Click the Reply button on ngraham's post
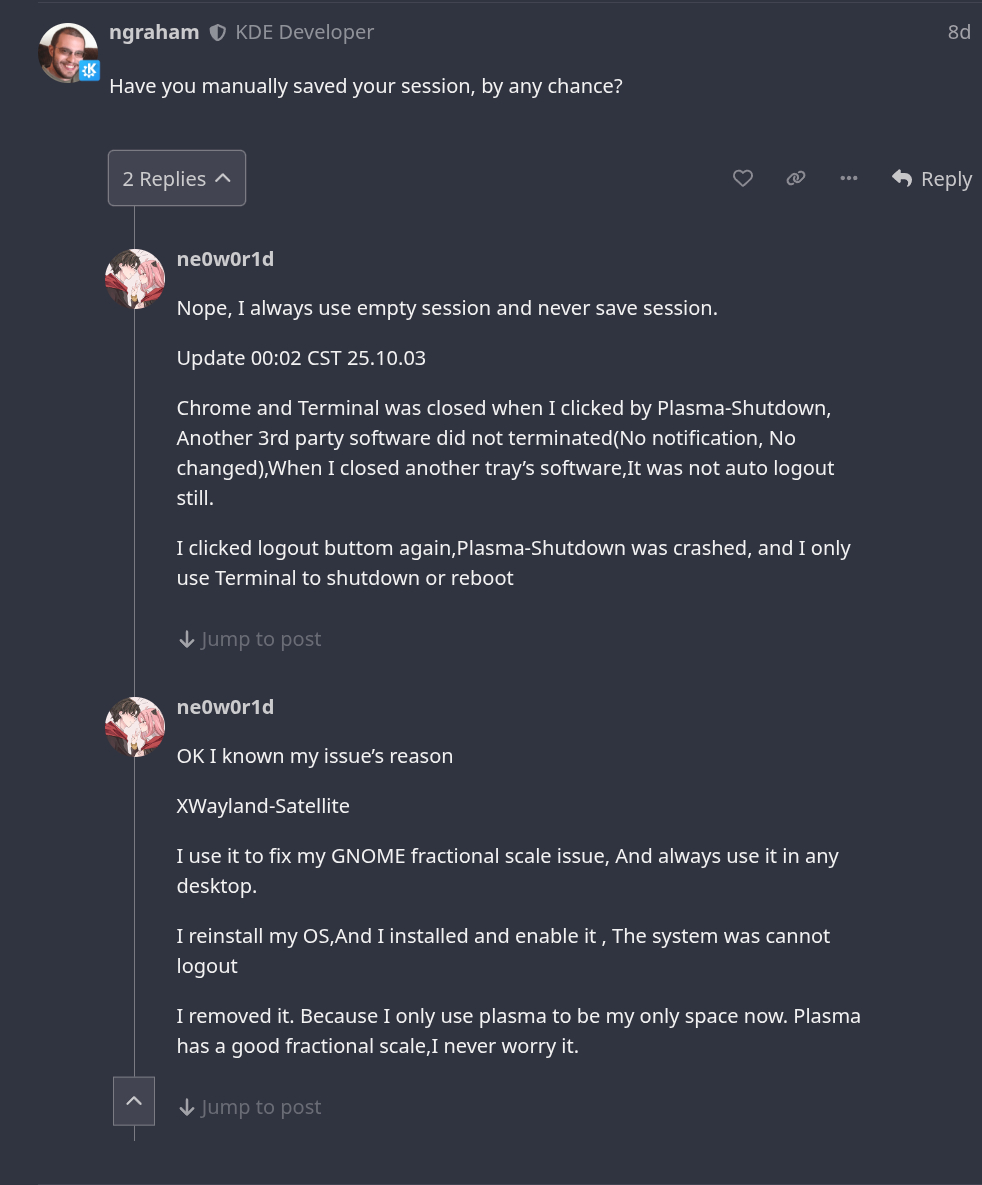 click(932, 179)
